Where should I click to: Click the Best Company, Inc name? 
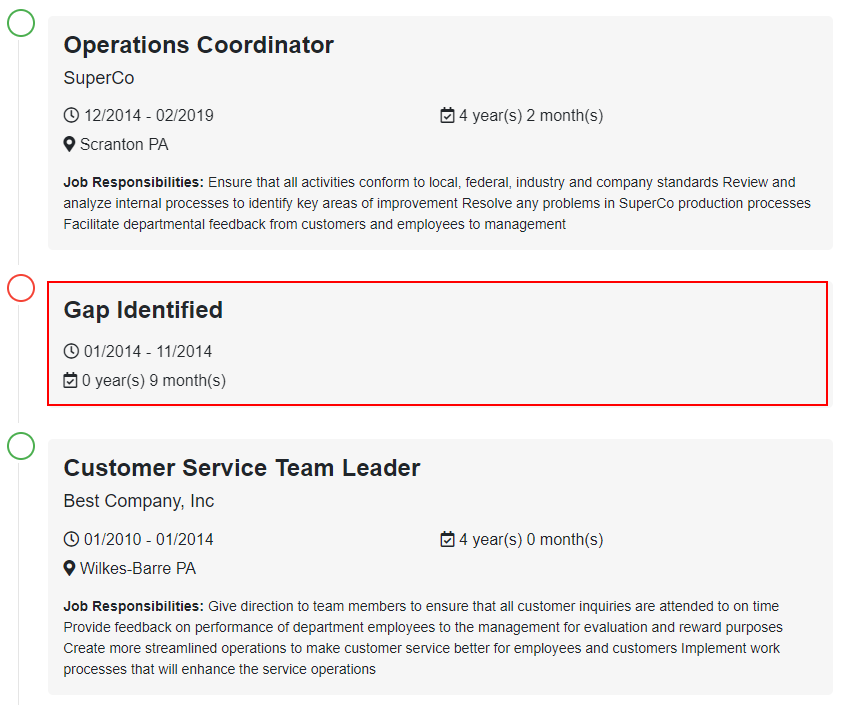139,501
